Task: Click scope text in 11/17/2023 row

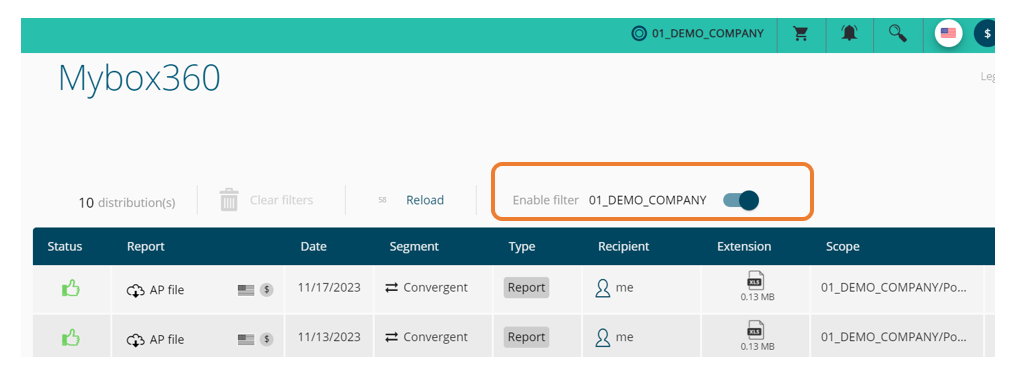Action: (894, 287)
